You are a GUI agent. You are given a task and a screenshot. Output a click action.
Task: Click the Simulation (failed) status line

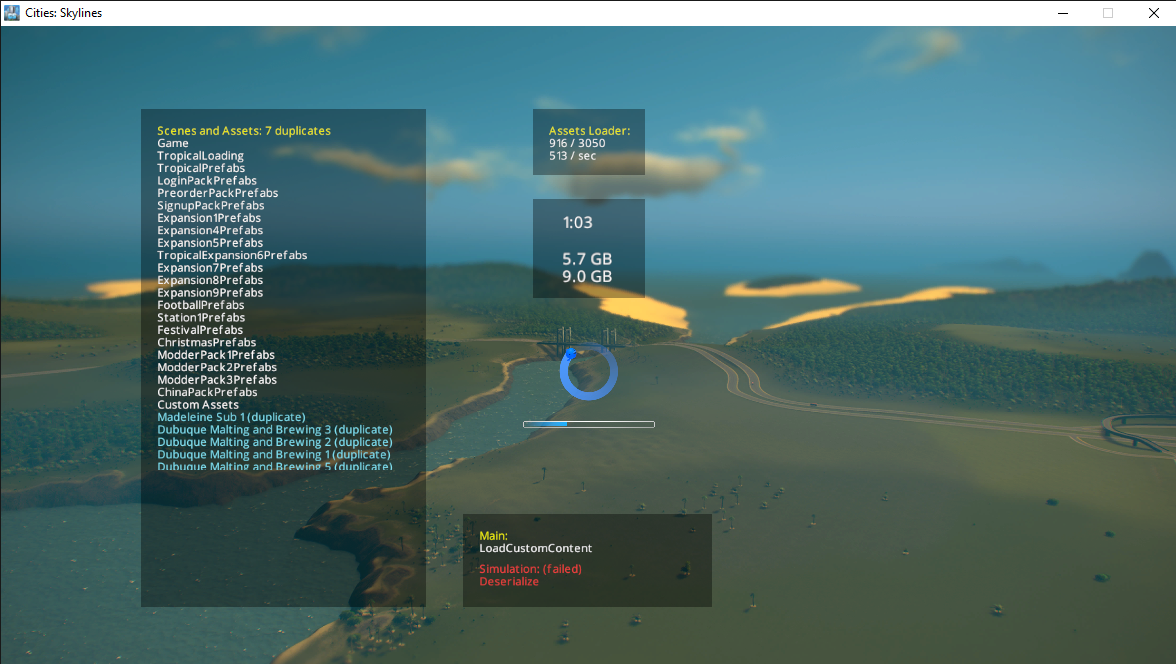tap(530, 568)
